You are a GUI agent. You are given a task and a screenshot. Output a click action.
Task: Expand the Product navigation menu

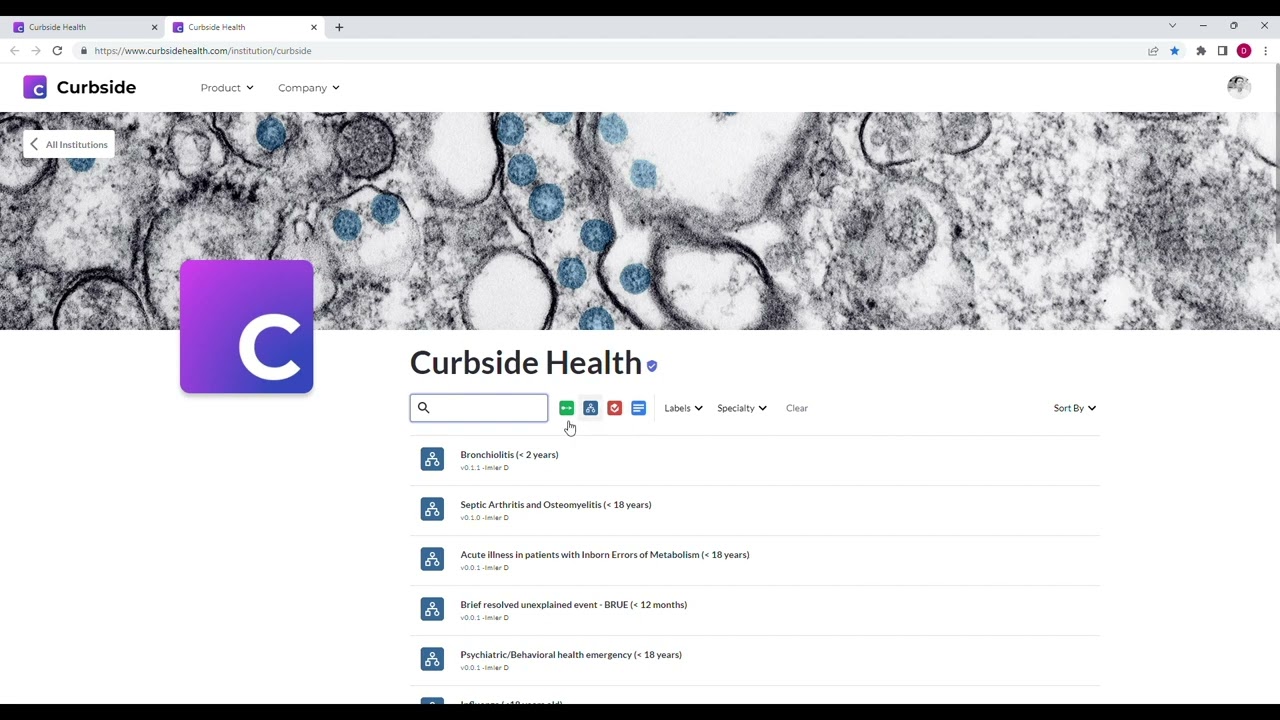227,88
